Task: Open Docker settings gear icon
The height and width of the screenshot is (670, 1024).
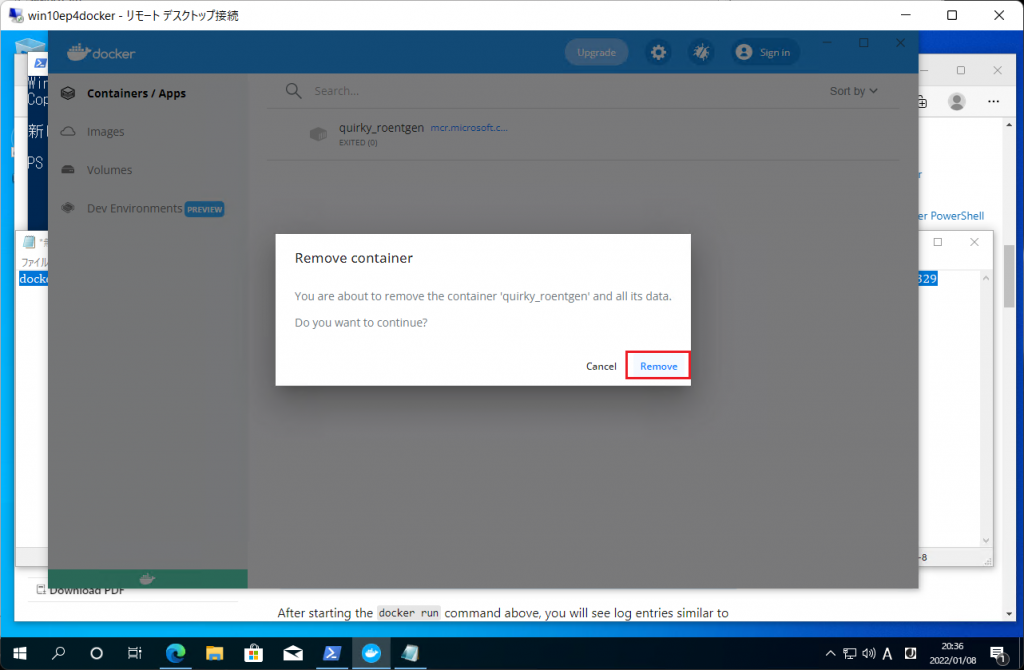Action: click(658, 52)
